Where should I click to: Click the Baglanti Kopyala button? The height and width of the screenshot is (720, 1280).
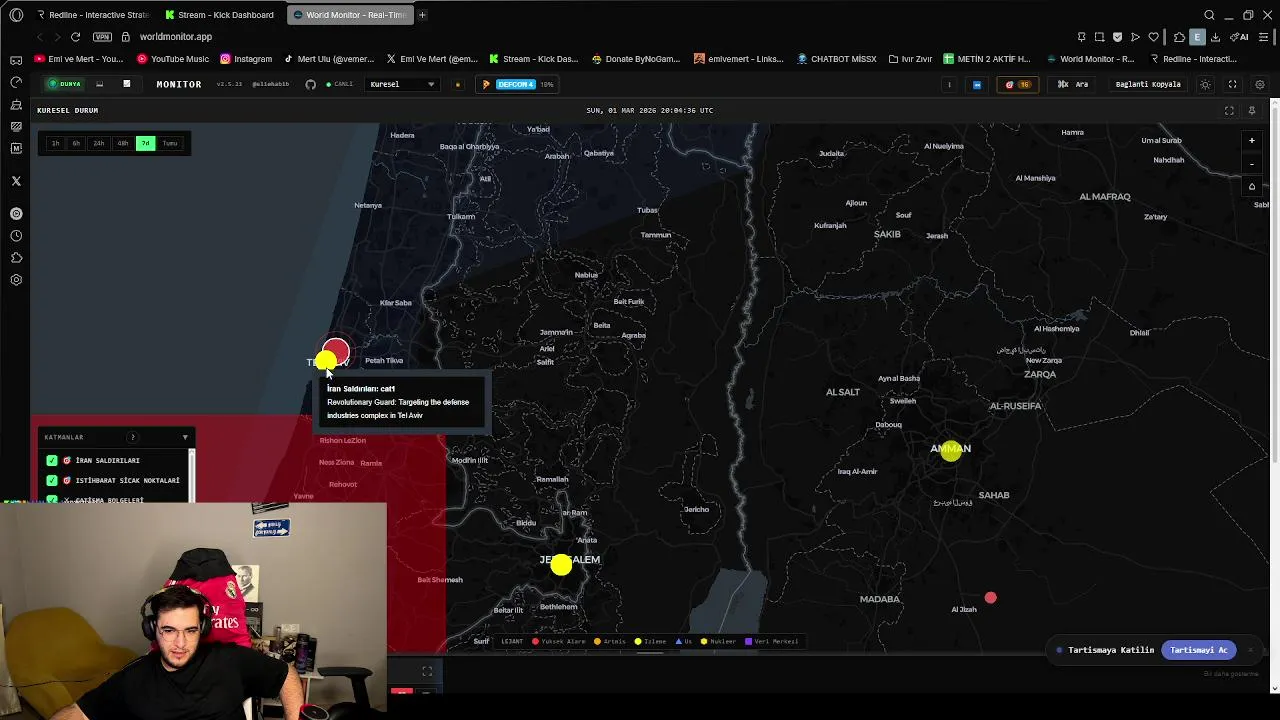1148,84
